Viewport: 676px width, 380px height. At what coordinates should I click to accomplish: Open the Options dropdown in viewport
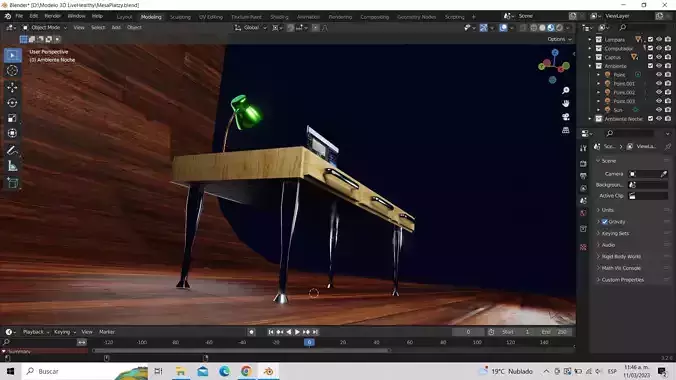559,39
